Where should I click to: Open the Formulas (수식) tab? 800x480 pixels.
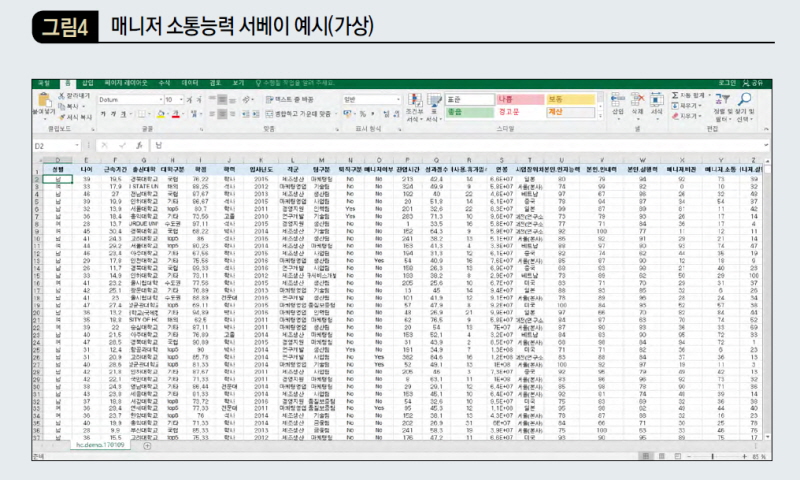pos(164,83)
